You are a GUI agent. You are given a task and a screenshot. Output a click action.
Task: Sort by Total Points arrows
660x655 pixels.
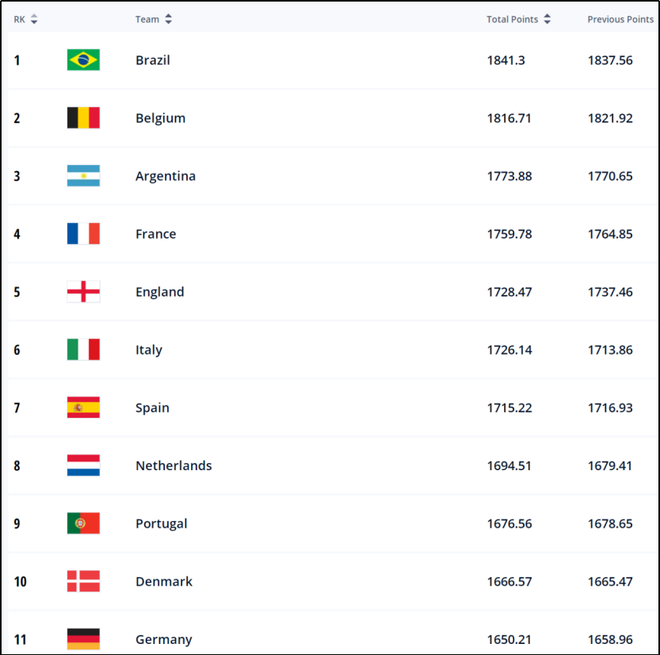click(x=547, y=19)
